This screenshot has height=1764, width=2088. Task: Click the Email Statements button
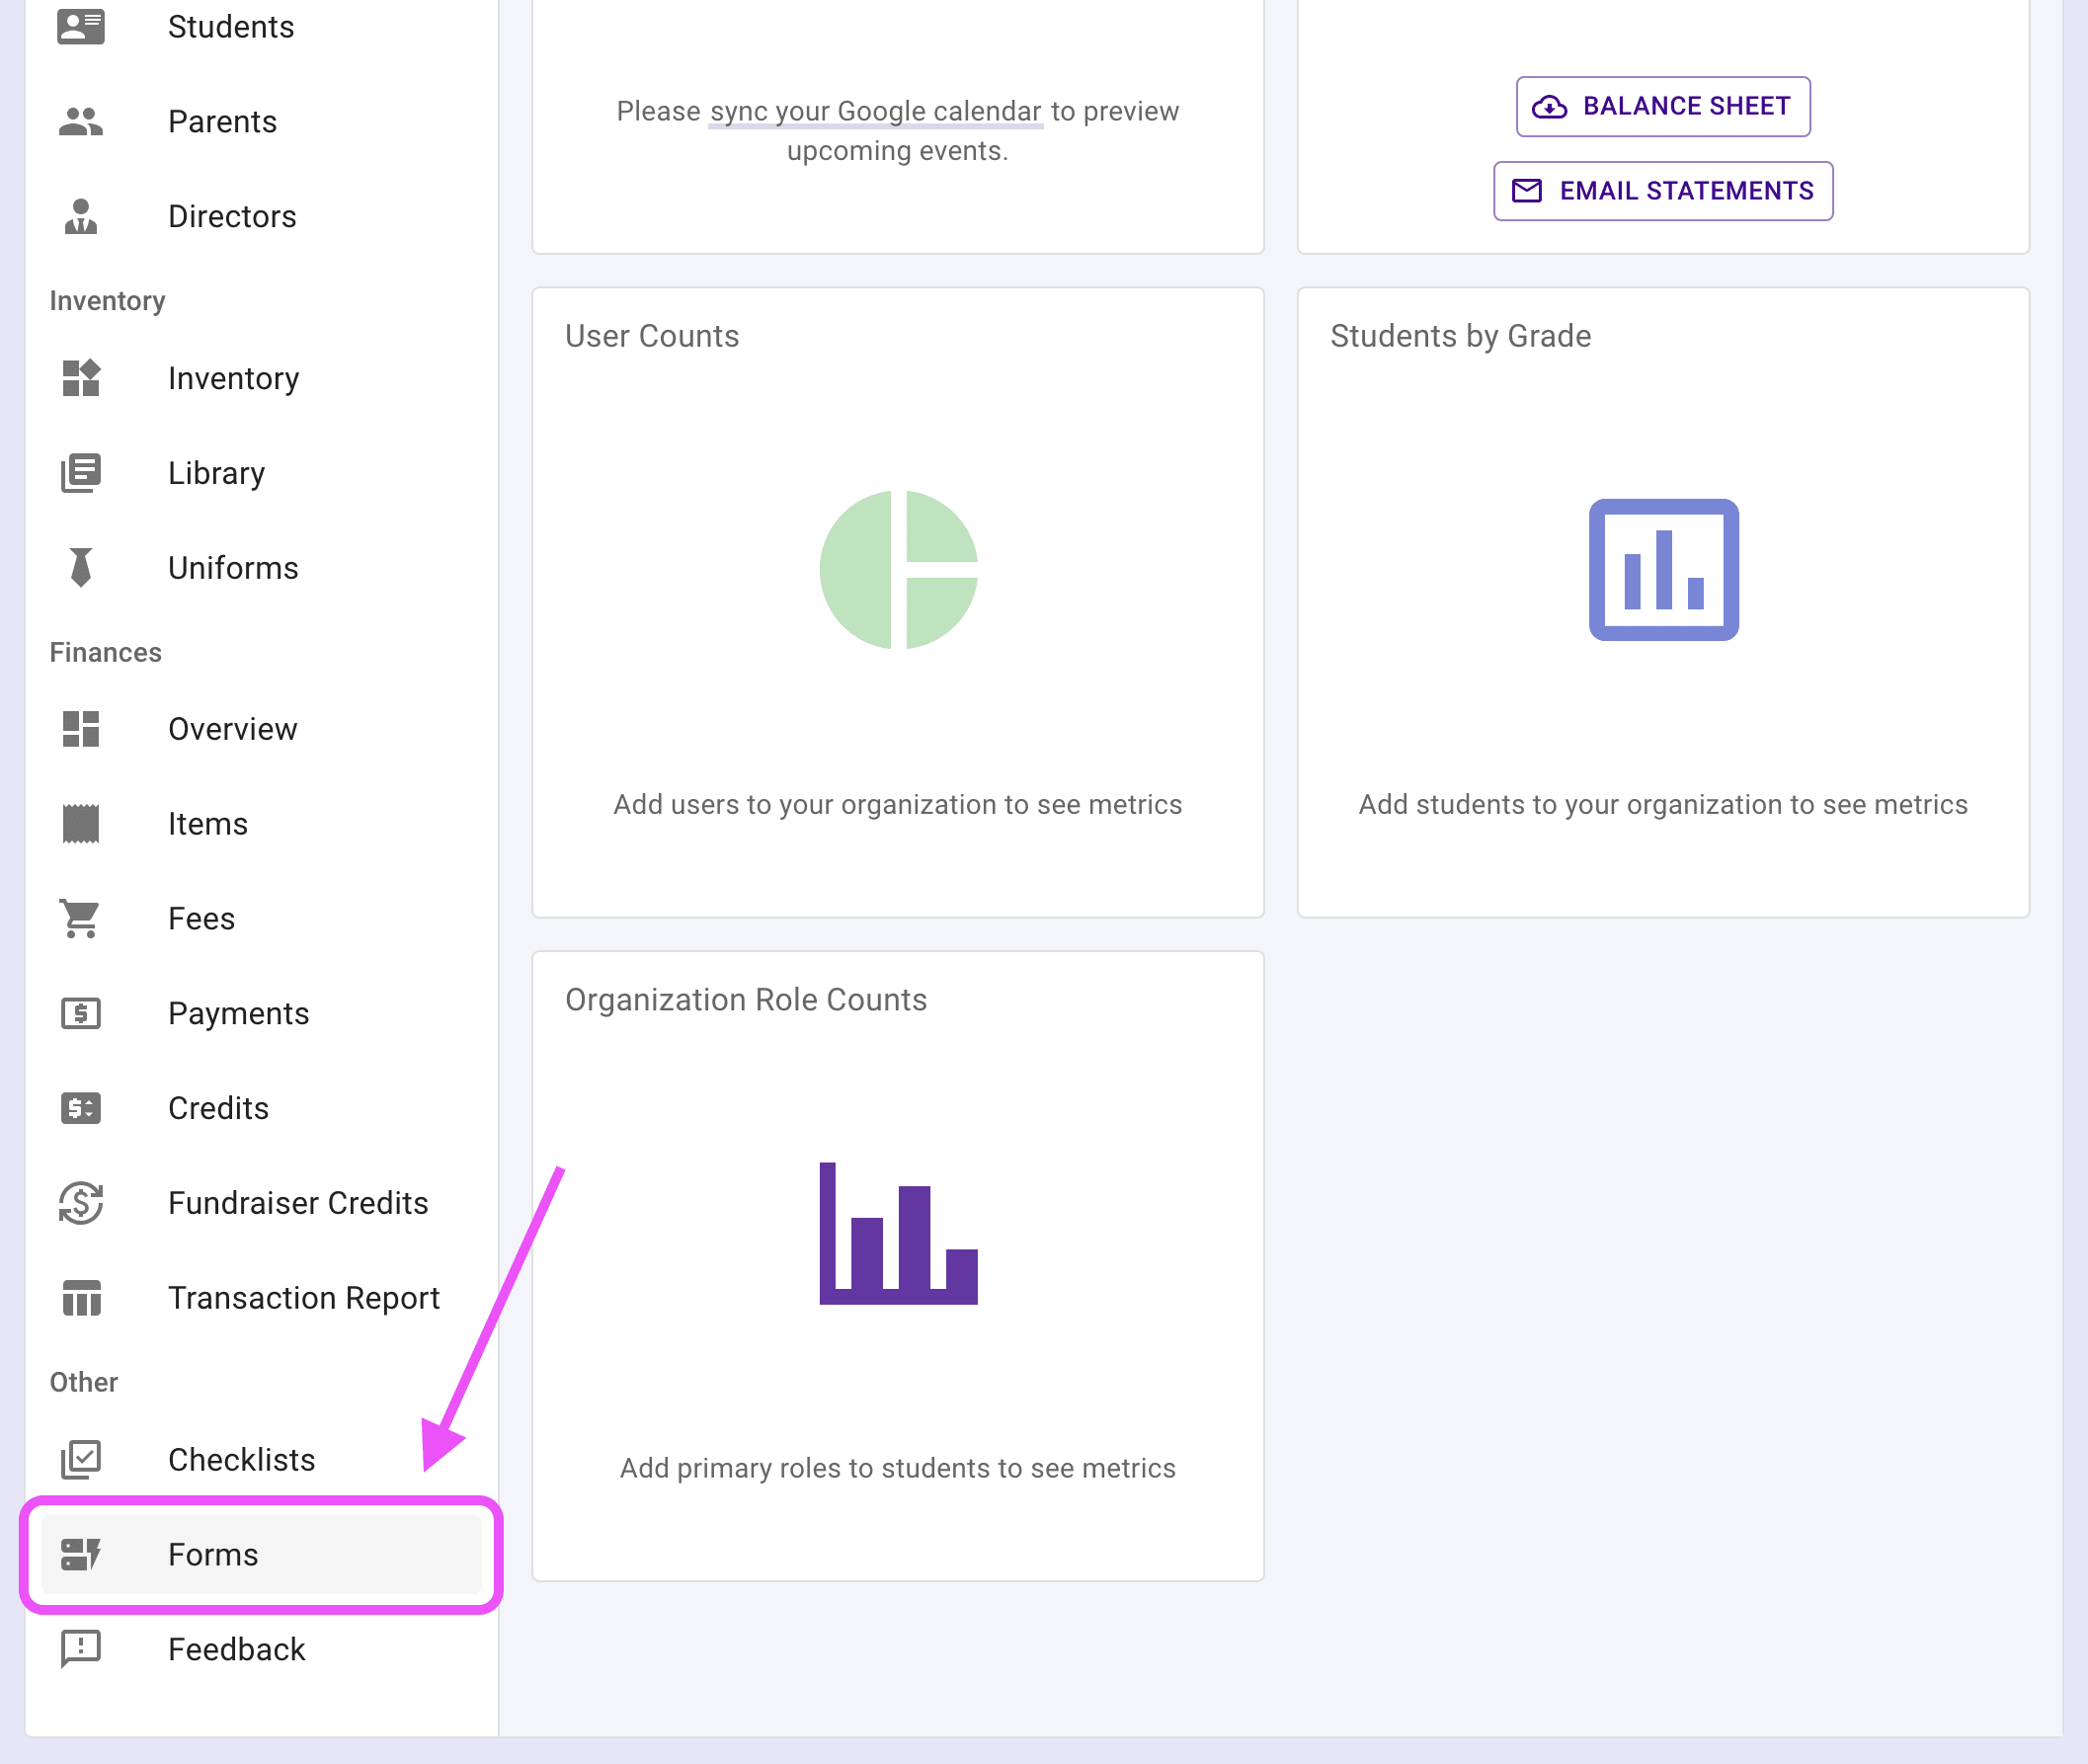1662,191
